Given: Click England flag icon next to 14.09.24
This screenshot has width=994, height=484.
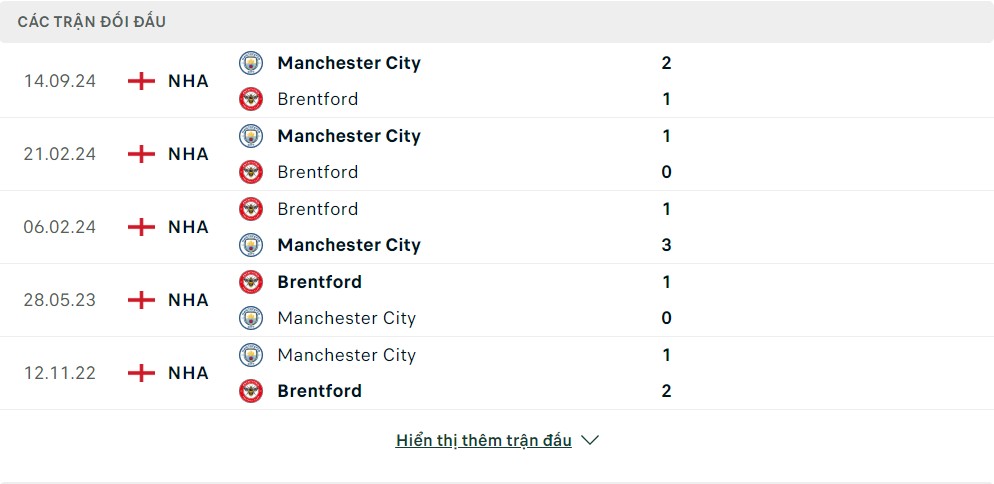Looking at the screenshot, I should coord(141,81).
